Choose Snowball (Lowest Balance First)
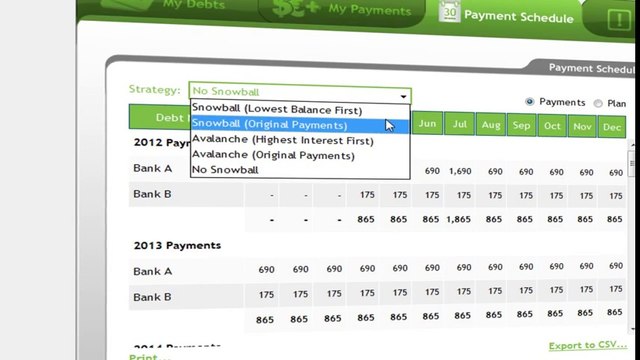 [x=300, y=109]
